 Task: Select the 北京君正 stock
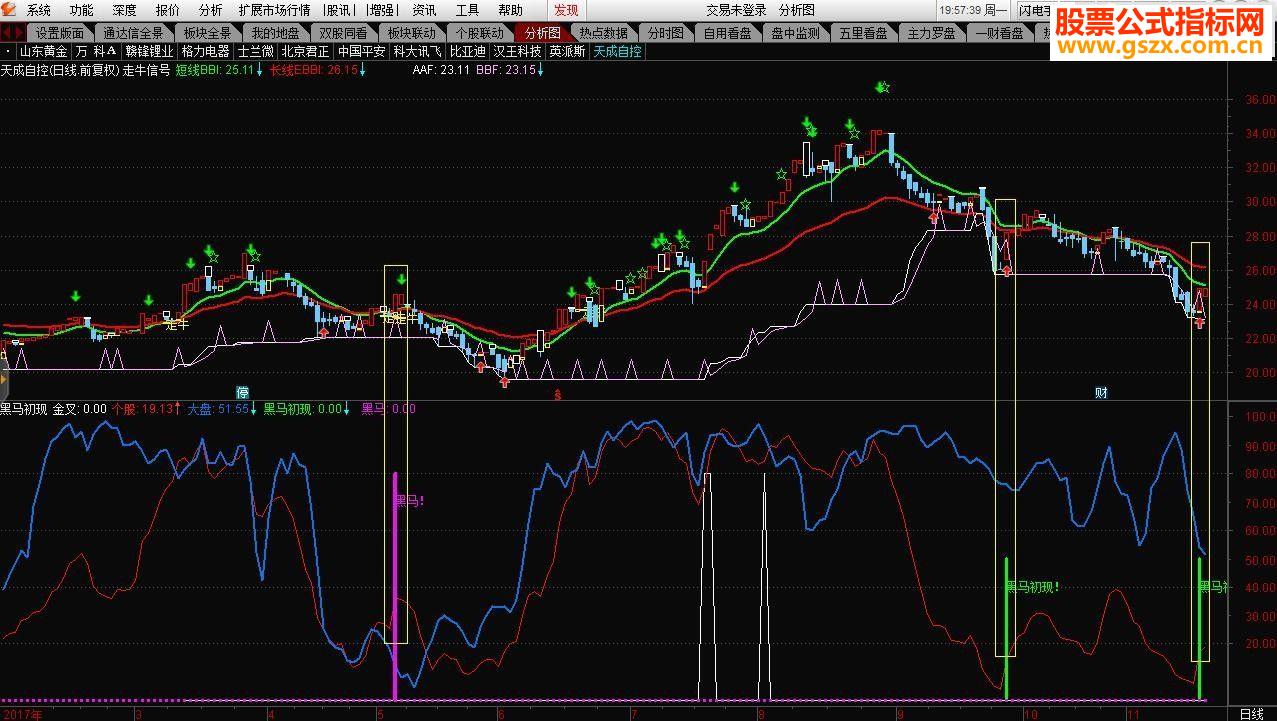[305, 51]
